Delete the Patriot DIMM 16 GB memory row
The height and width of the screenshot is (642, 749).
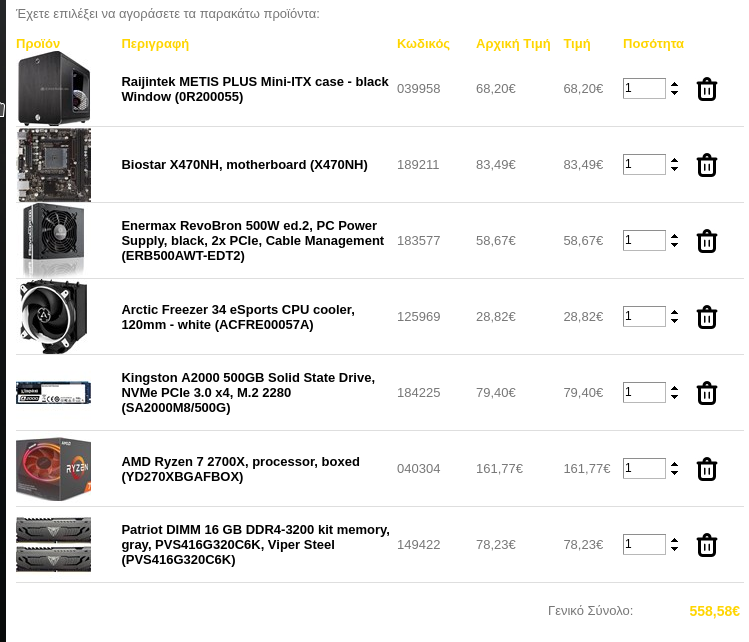(706, 545)
